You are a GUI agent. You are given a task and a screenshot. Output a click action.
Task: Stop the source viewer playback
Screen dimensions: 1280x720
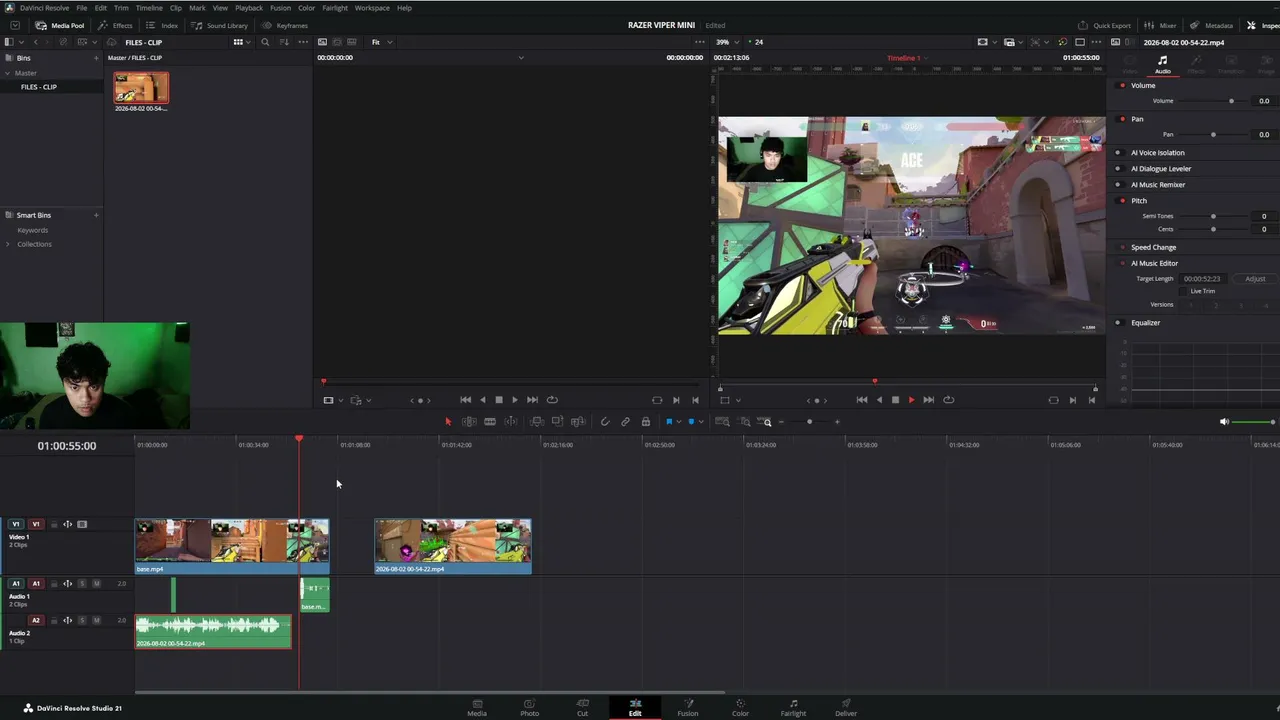pyautogui.click(x=499, y=400)
